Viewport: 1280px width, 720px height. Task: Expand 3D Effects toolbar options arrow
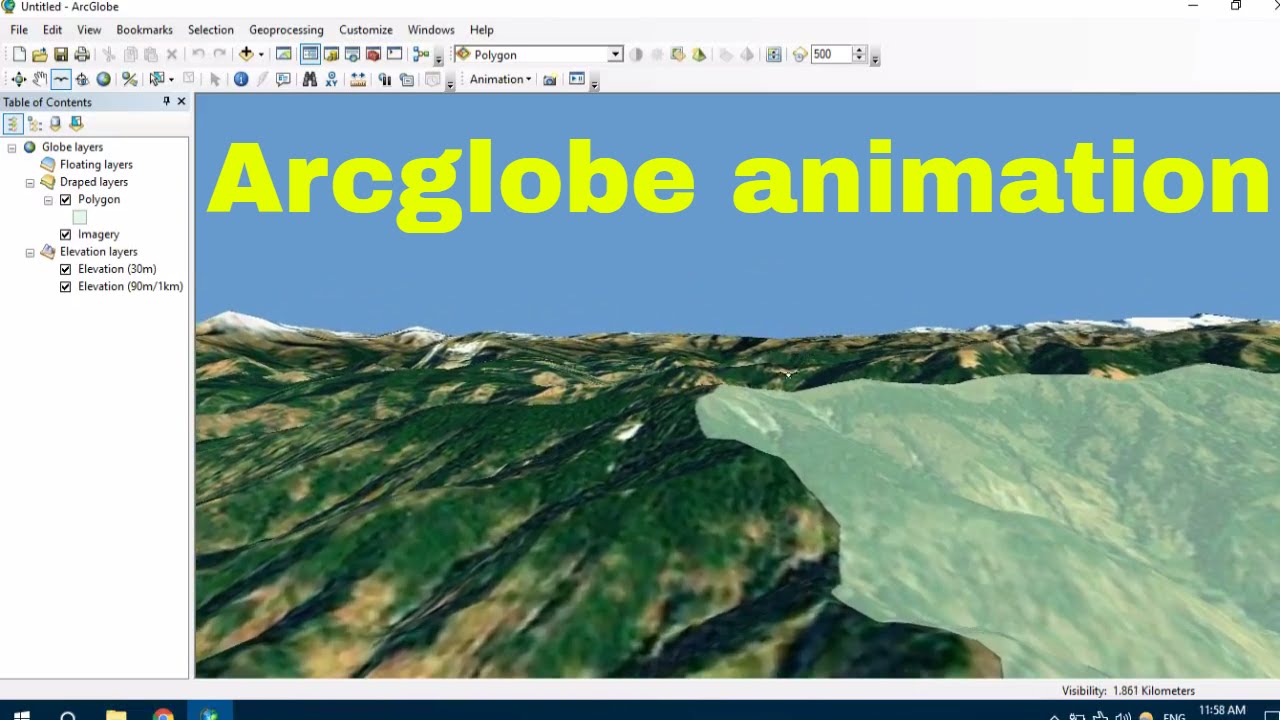[x=875, y=59]
